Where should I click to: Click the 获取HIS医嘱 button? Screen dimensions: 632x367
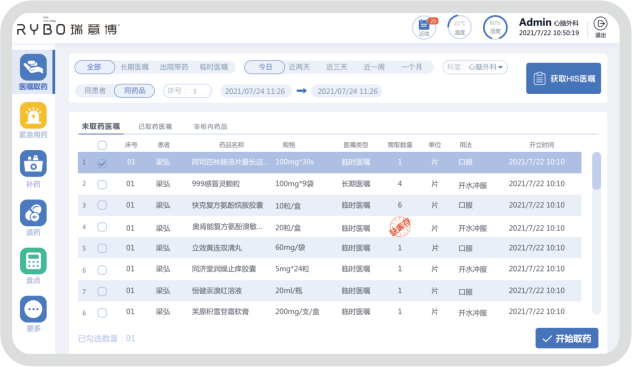tap(563, 79)
